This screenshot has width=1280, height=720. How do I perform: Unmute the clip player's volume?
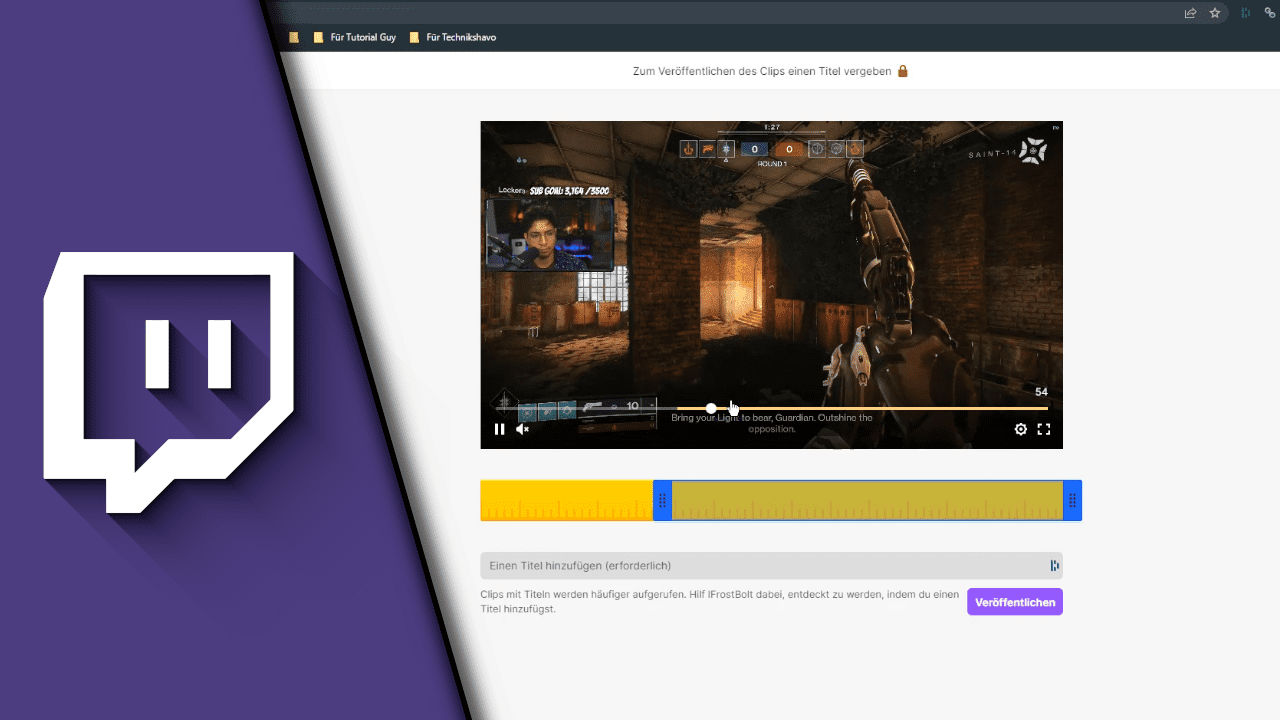click(x=522, y=429)
